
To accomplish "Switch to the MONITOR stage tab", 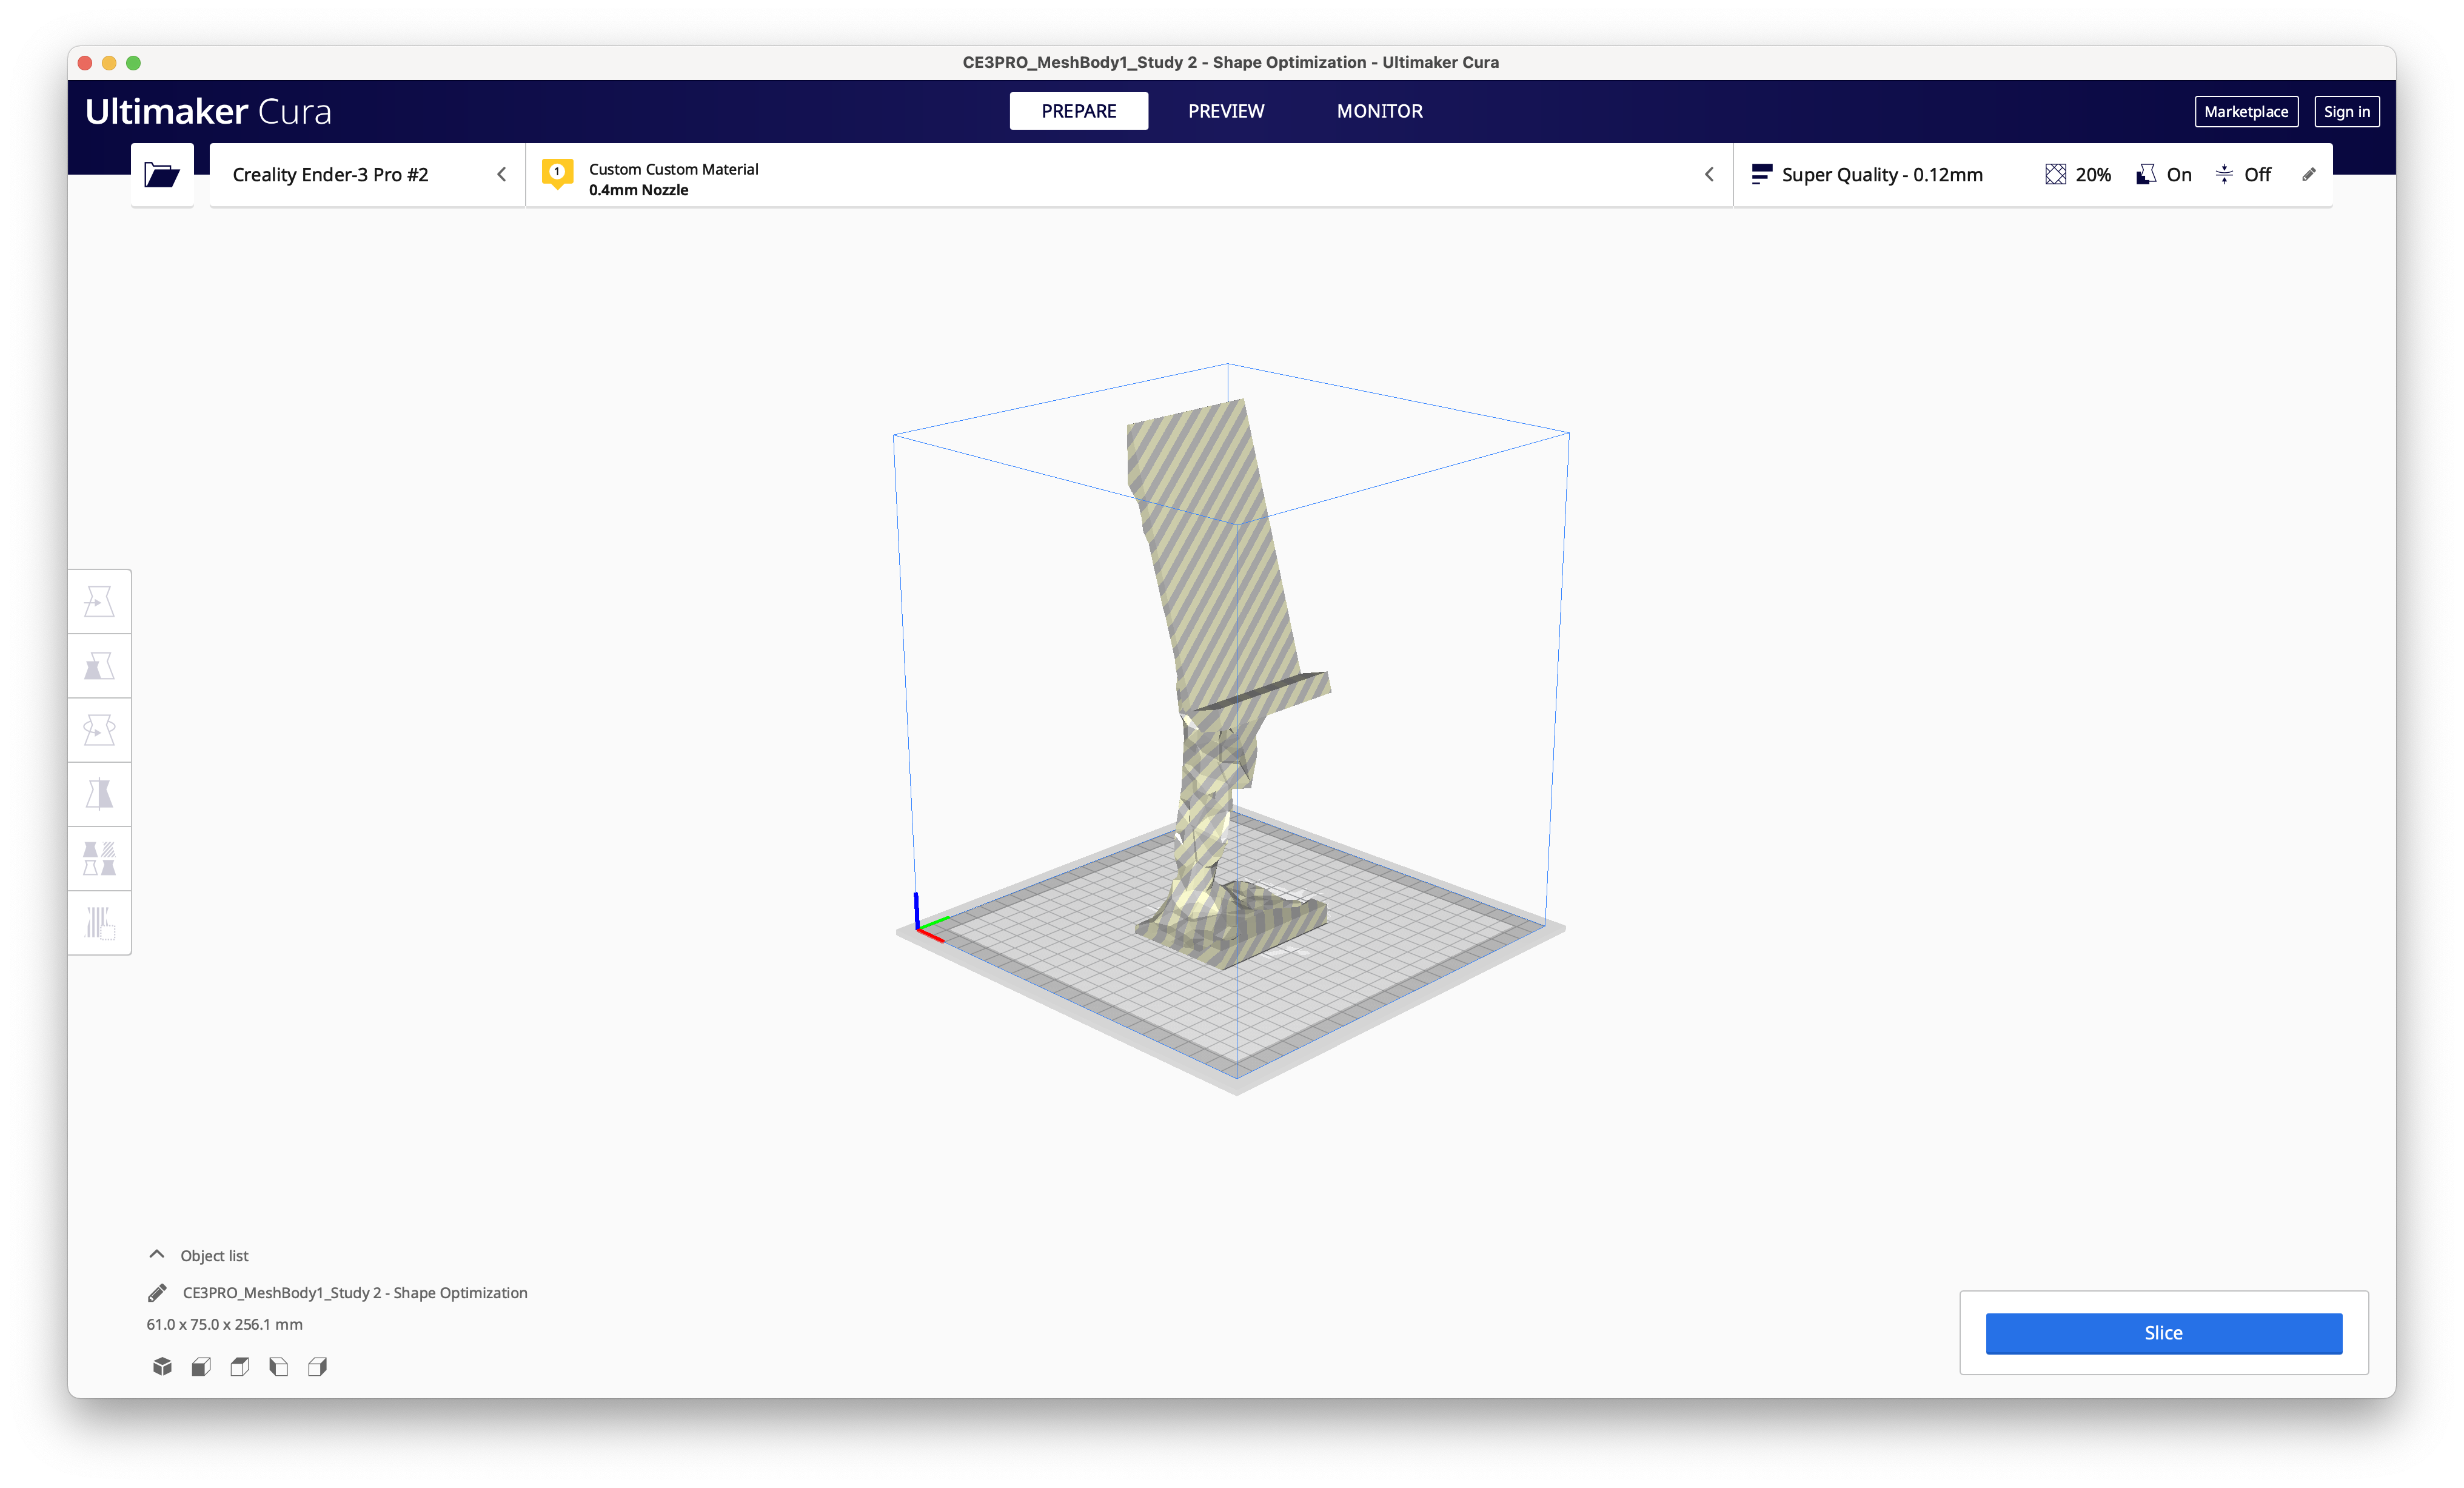I will 1379,111.
